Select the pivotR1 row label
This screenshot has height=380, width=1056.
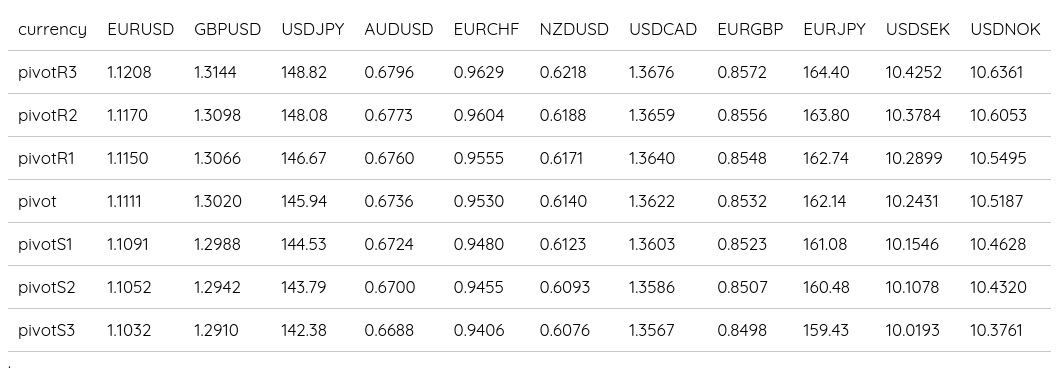pyautogui.click(x=46, y=158)
